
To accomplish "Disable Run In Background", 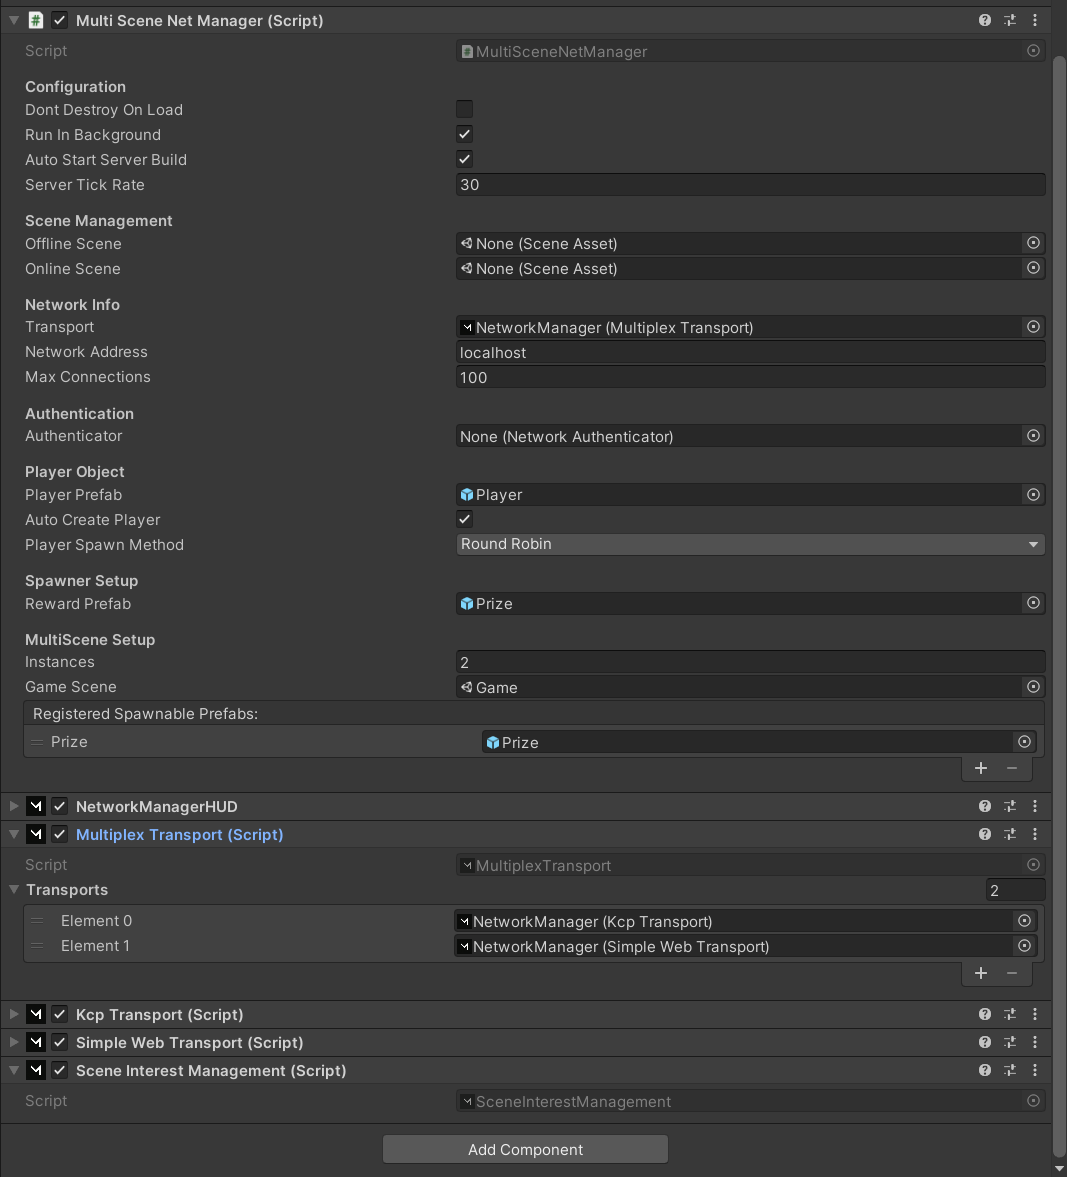I will 464,133.
